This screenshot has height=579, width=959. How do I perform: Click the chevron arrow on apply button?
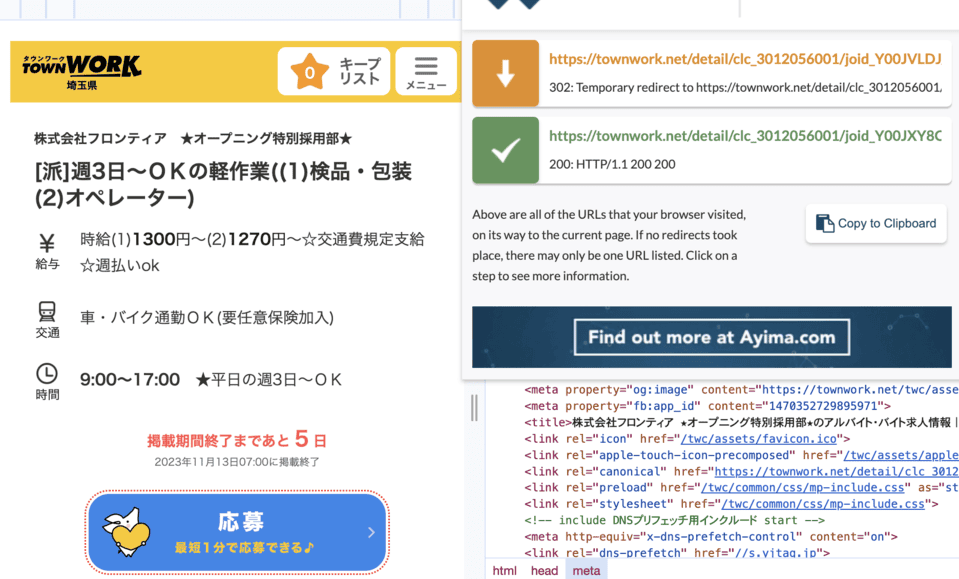(371, 533)
